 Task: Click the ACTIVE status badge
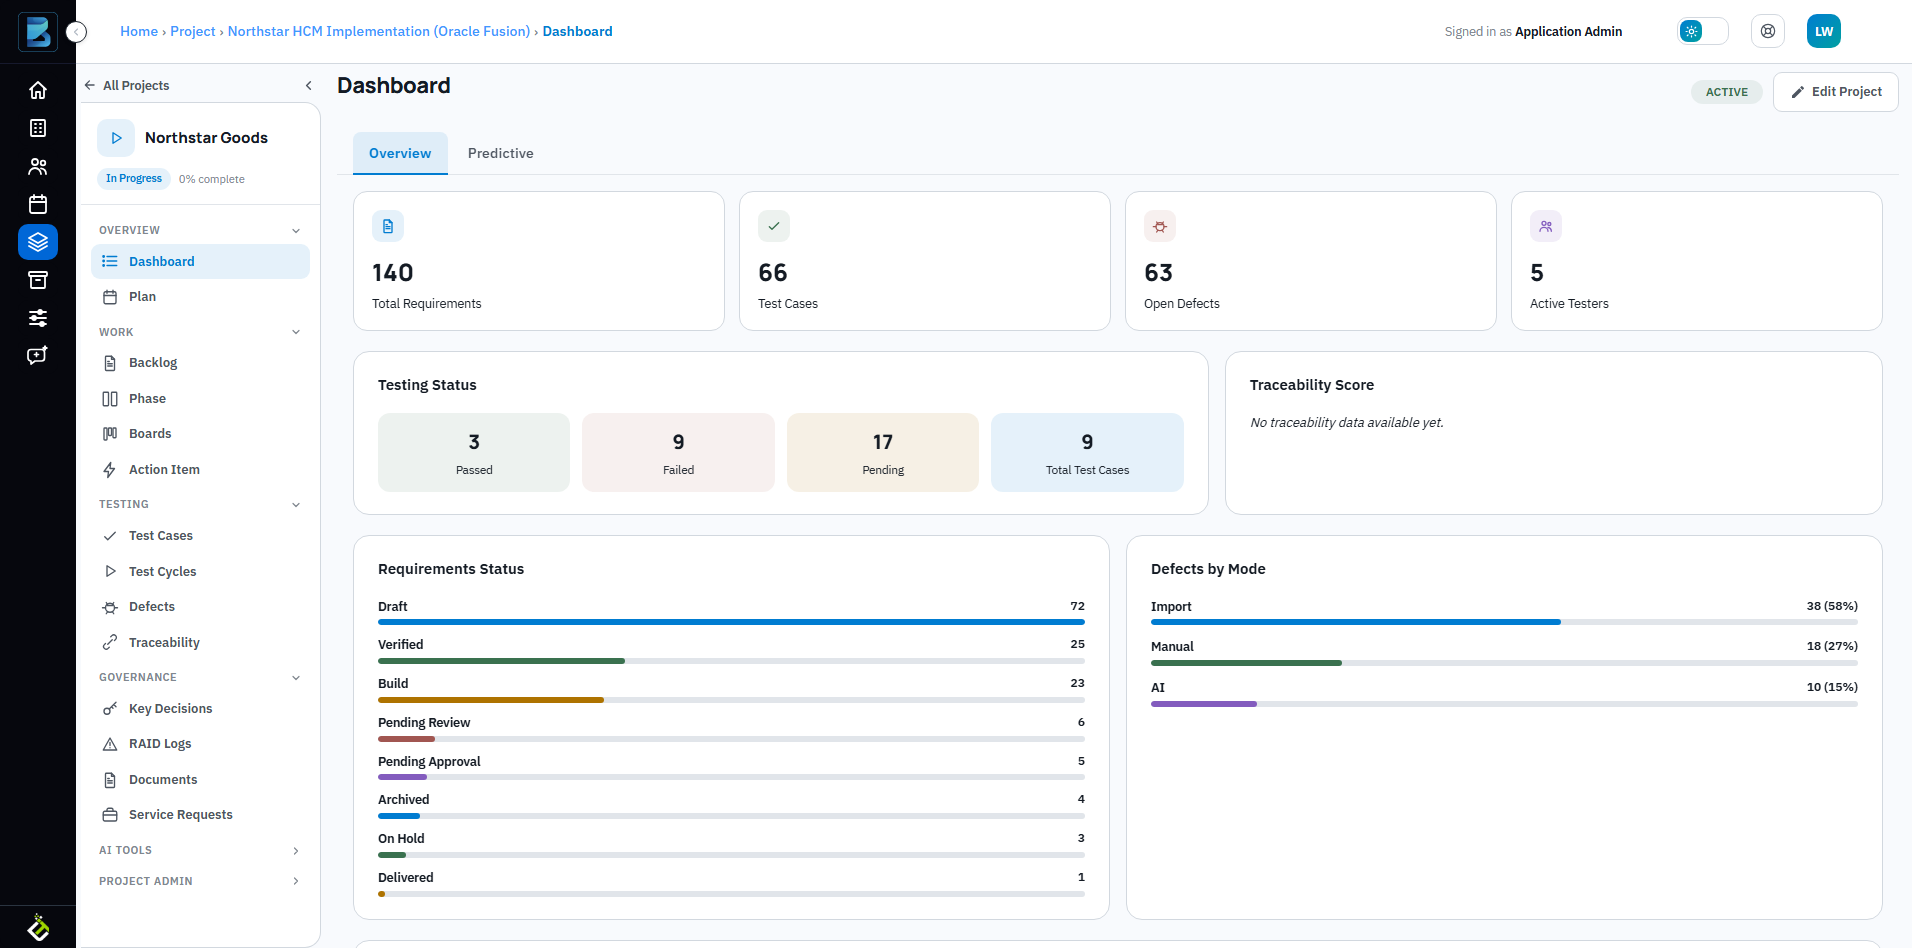point(1726,92)
